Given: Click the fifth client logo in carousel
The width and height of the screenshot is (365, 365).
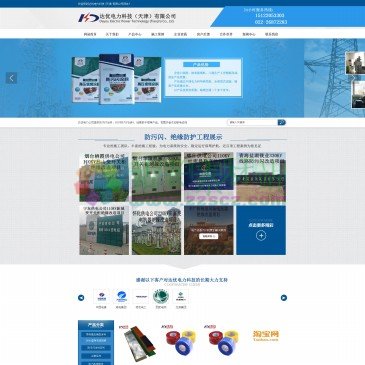Looking at the screenshot, I should point(181,296).
